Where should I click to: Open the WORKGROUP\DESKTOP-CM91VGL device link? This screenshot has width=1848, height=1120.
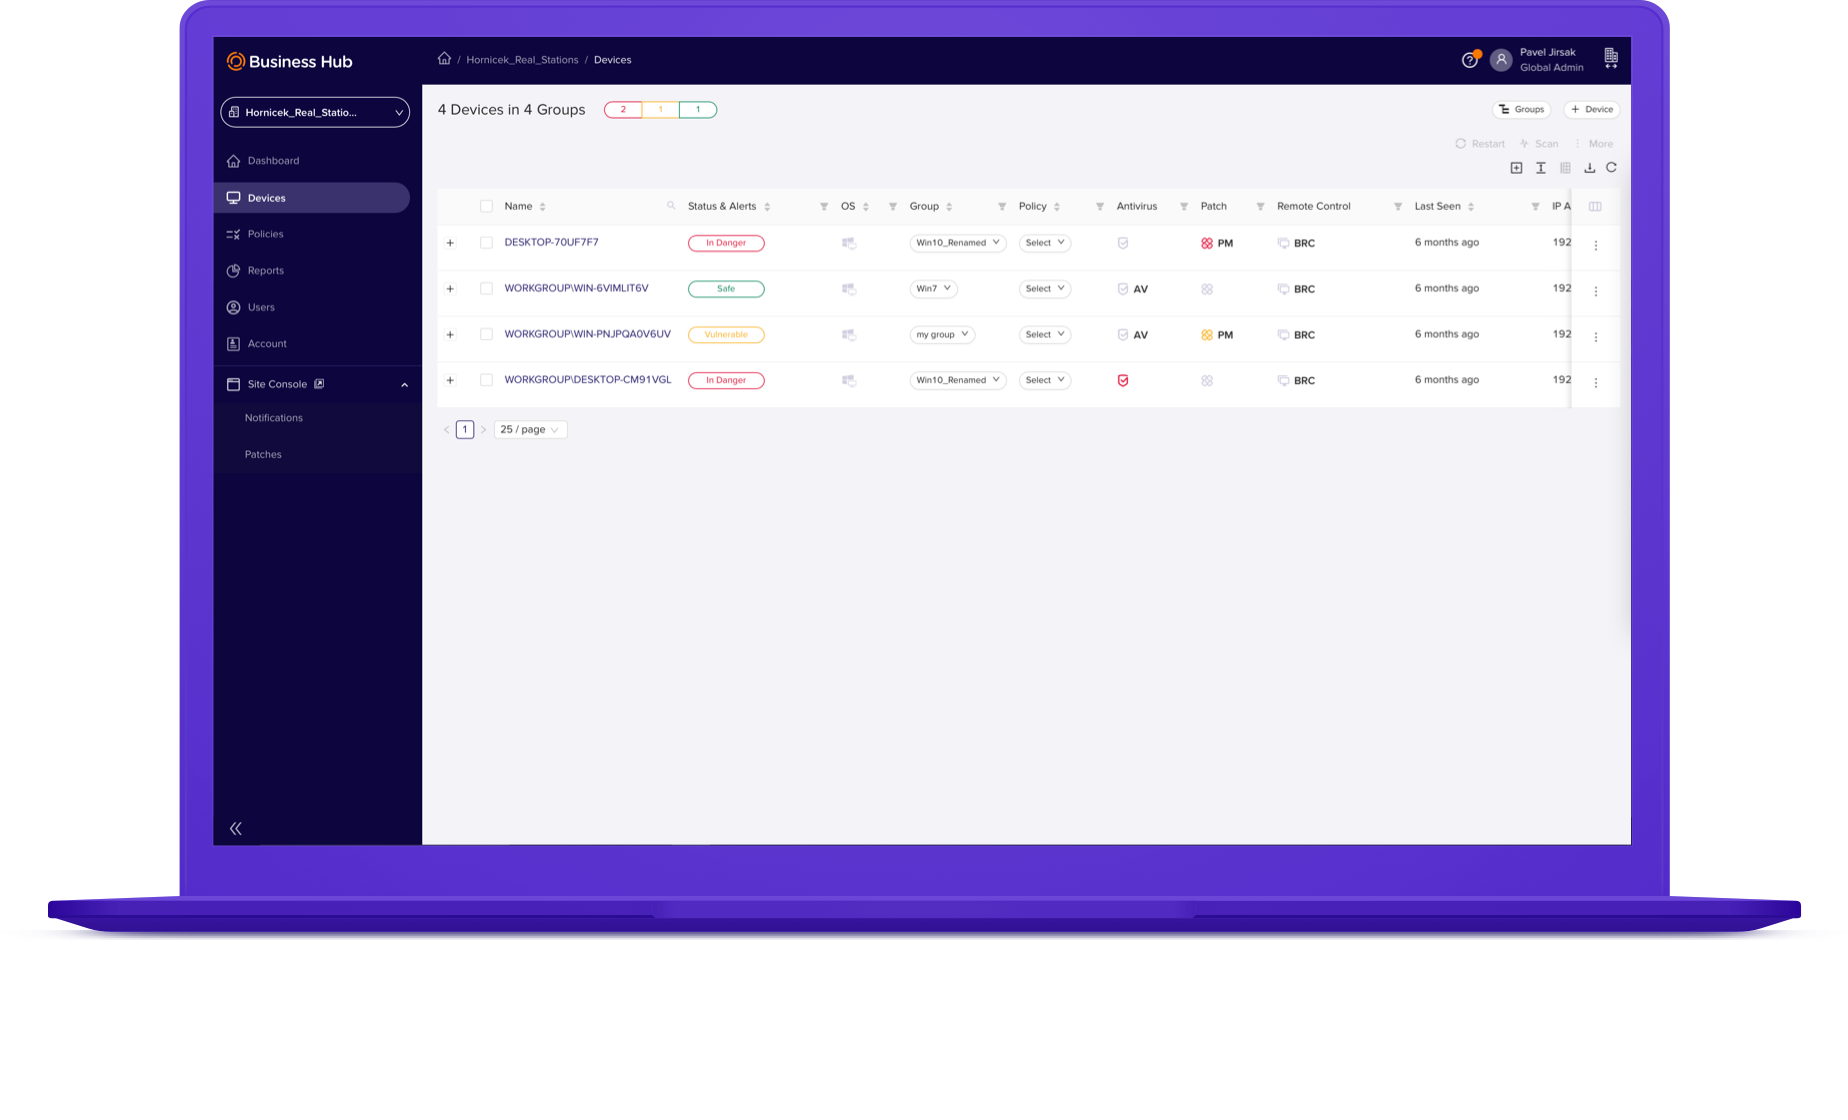tap(587, 380)
